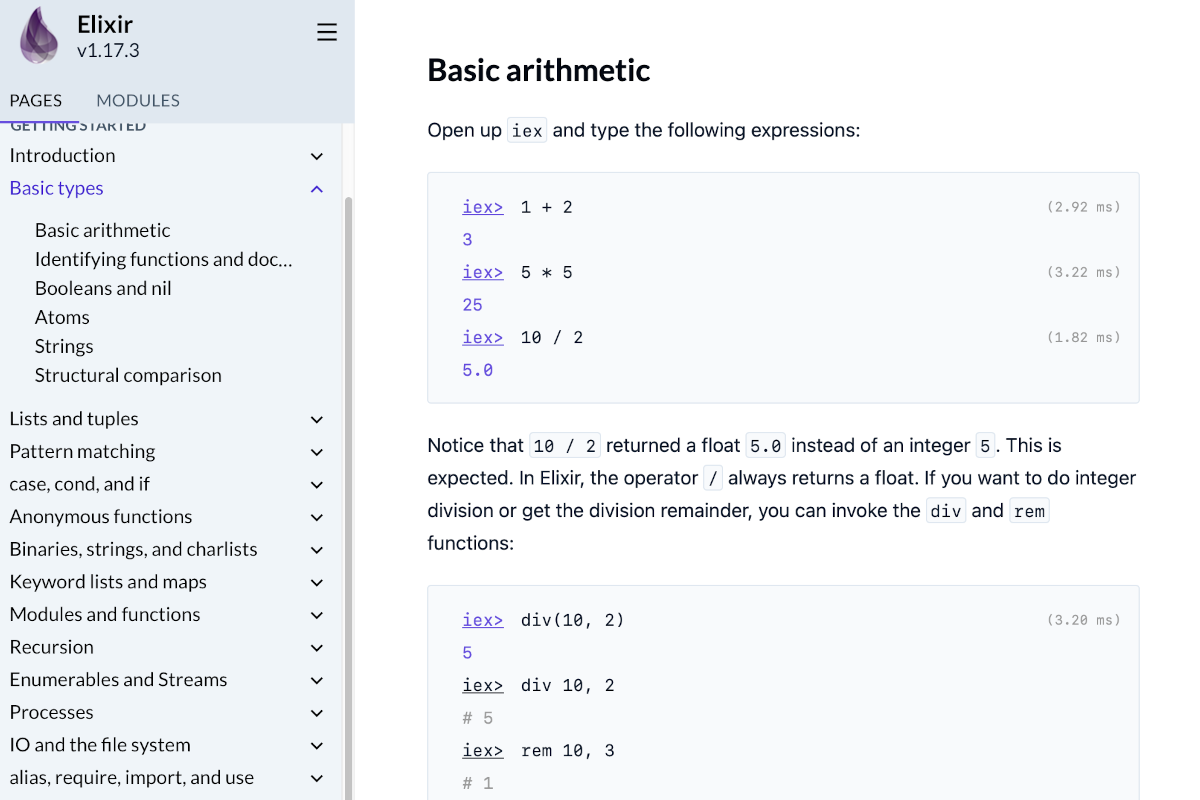The image size is (1200, 800).
Task: Click the Elixir title in sidebar
Action: pyautogui.click(x=105, y=23)
